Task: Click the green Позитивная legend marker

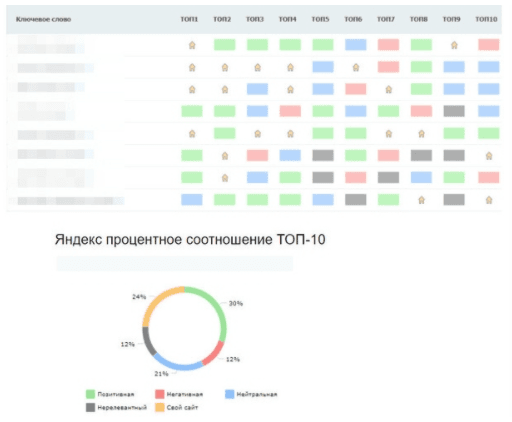Action: point(90,394)
